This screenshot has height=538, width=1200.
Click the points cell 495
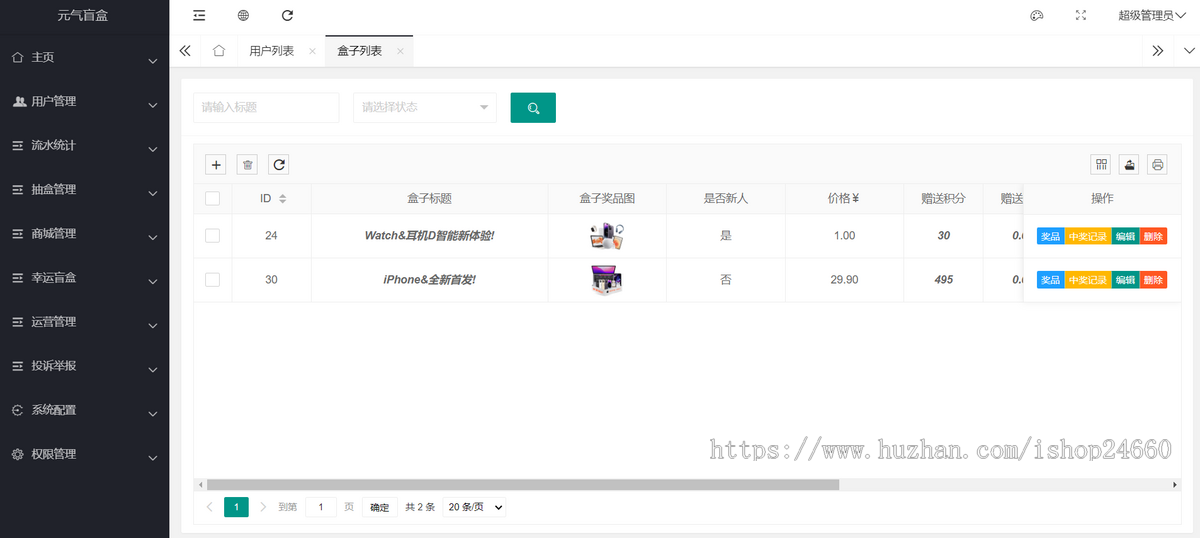943,280
